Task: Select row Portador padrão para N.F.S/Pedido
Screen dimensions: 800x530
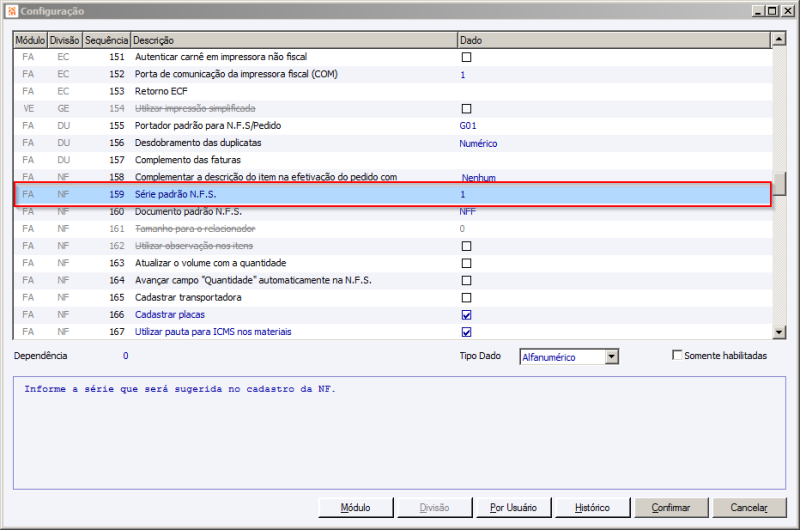Action: 392,126
